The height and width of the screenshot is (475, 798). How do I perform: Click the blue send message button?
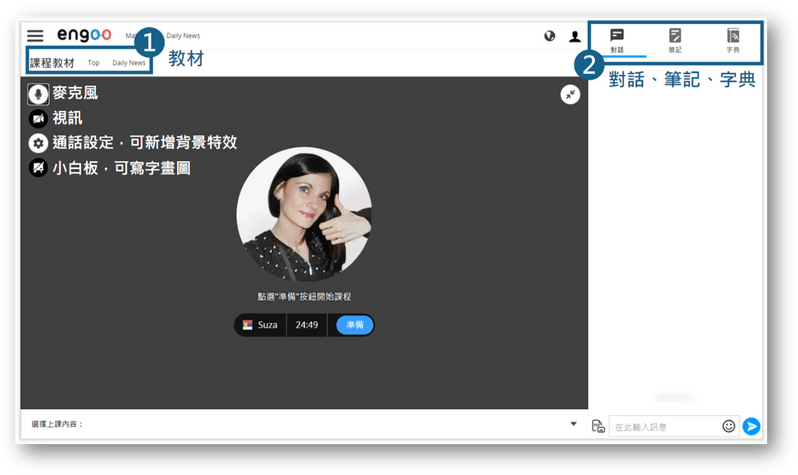(752, 426)
